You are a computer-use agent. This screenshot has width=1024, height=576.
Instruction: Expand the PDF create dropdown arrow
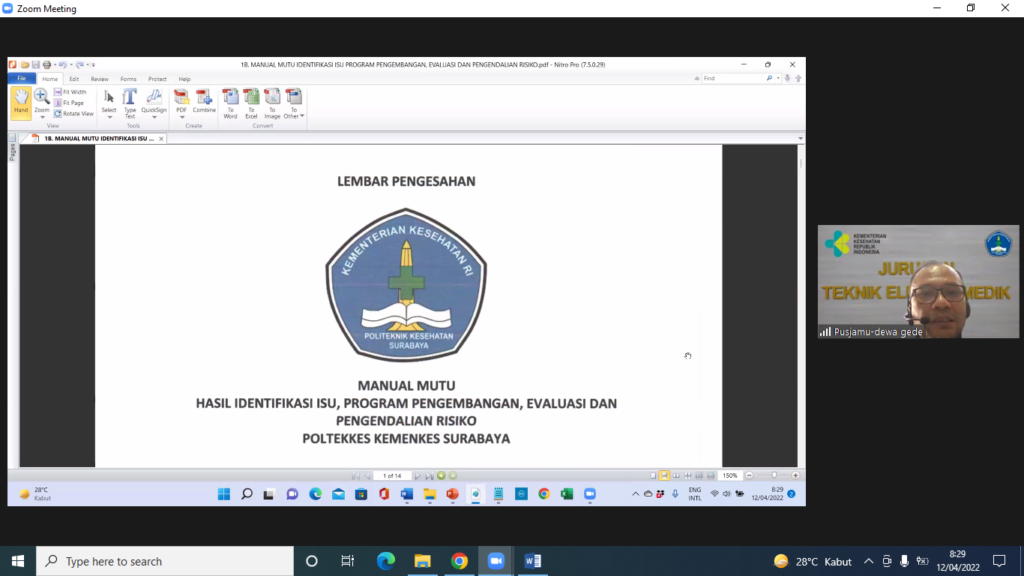(182, 118)
